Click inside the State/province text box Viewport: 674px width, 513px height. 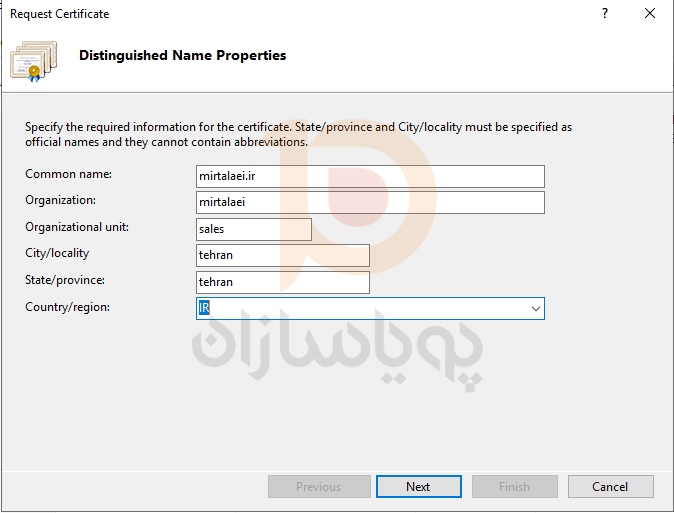pos(283,282)
